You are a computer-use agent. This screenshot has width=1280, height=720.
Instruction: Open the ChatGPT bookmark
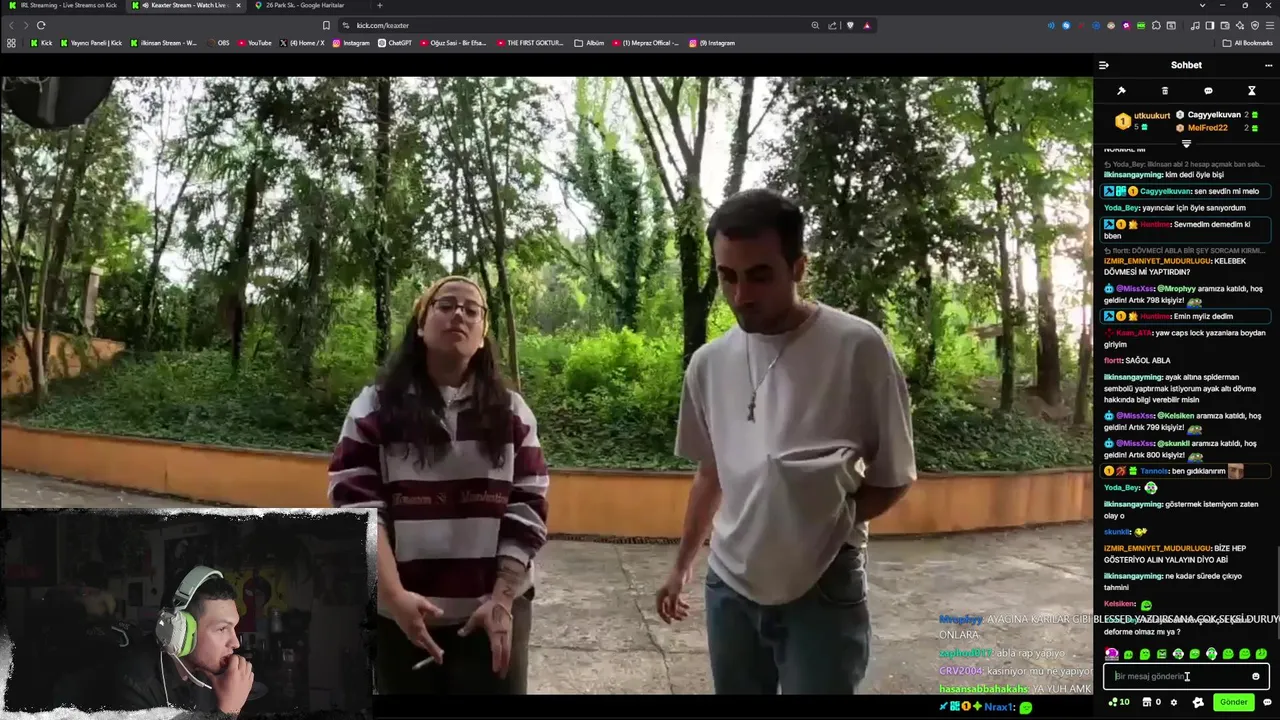[x=394, y=43]
